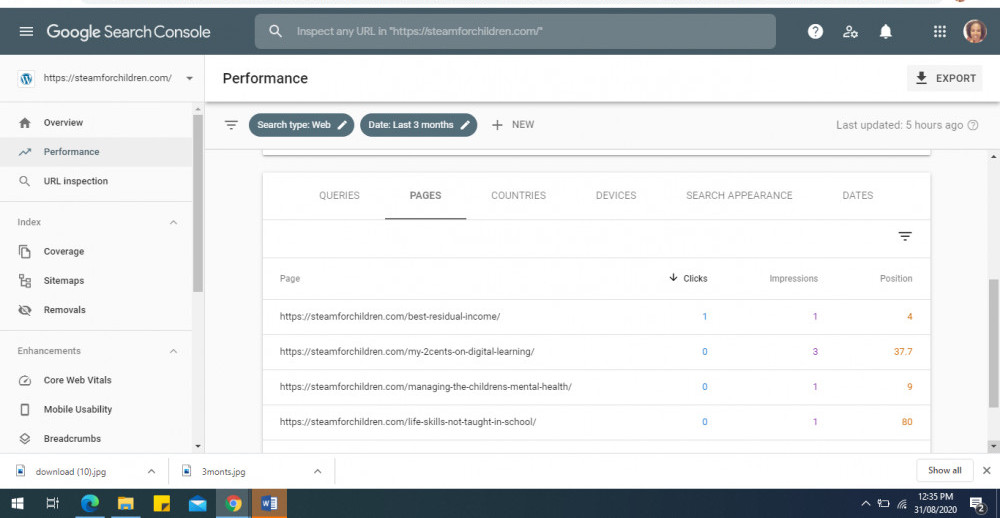Click the filter rows icon above table

904,236
